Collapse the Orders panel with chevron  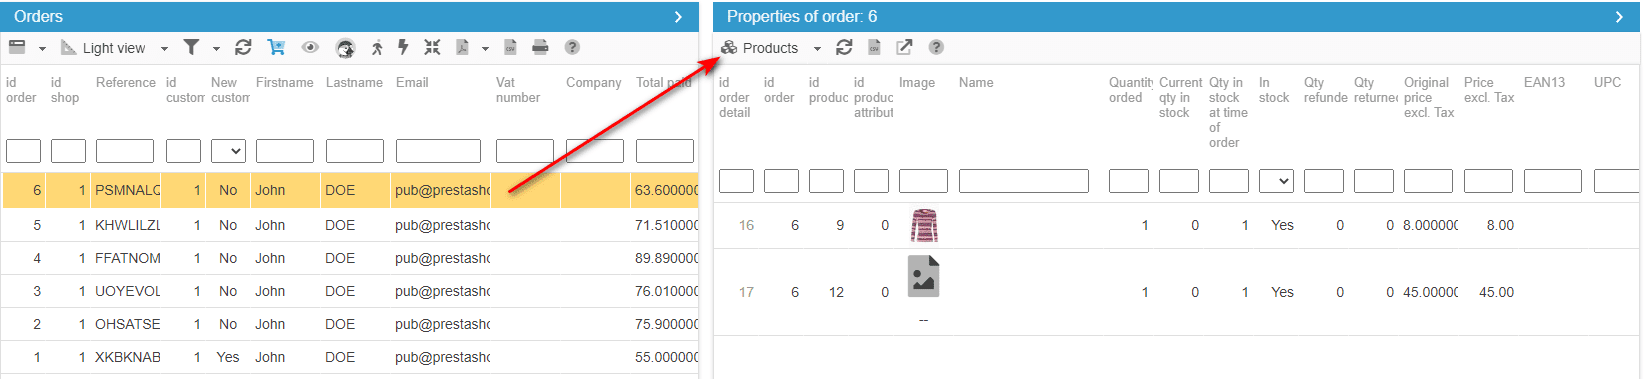[x=678, y=17]
